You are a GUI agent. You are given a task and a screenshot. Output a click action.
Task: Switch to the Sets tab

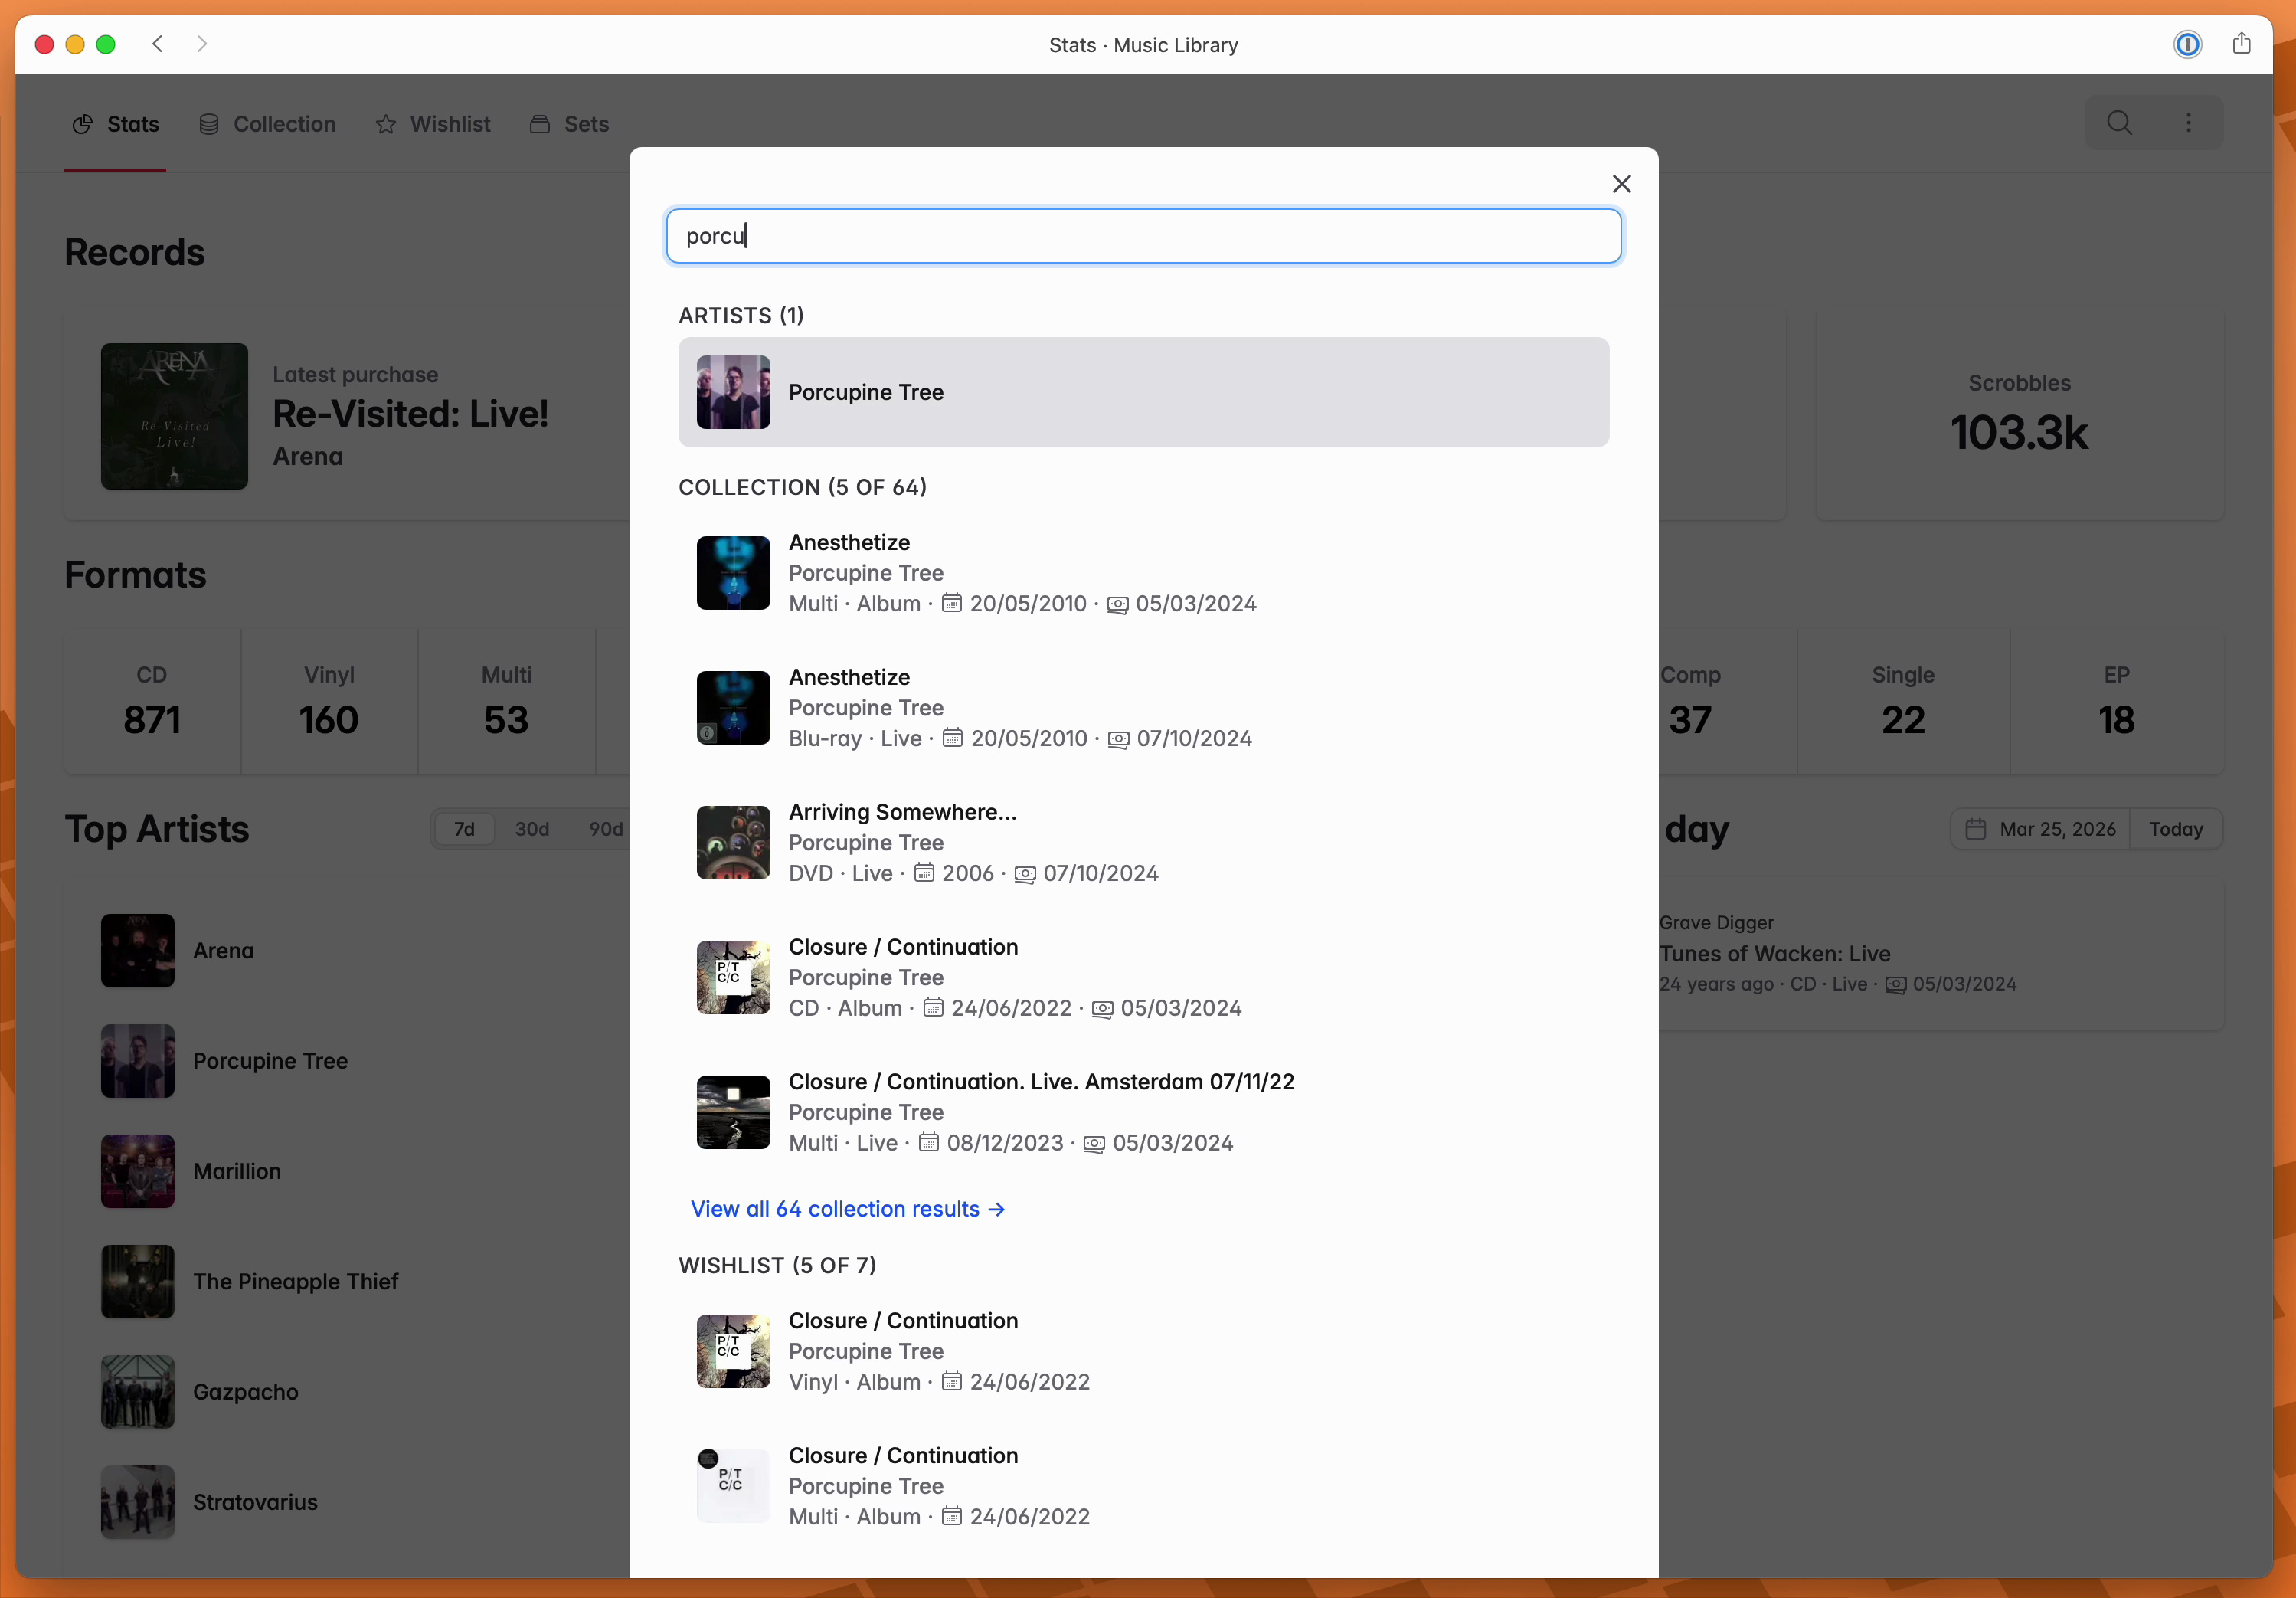[x=569, y=124]
